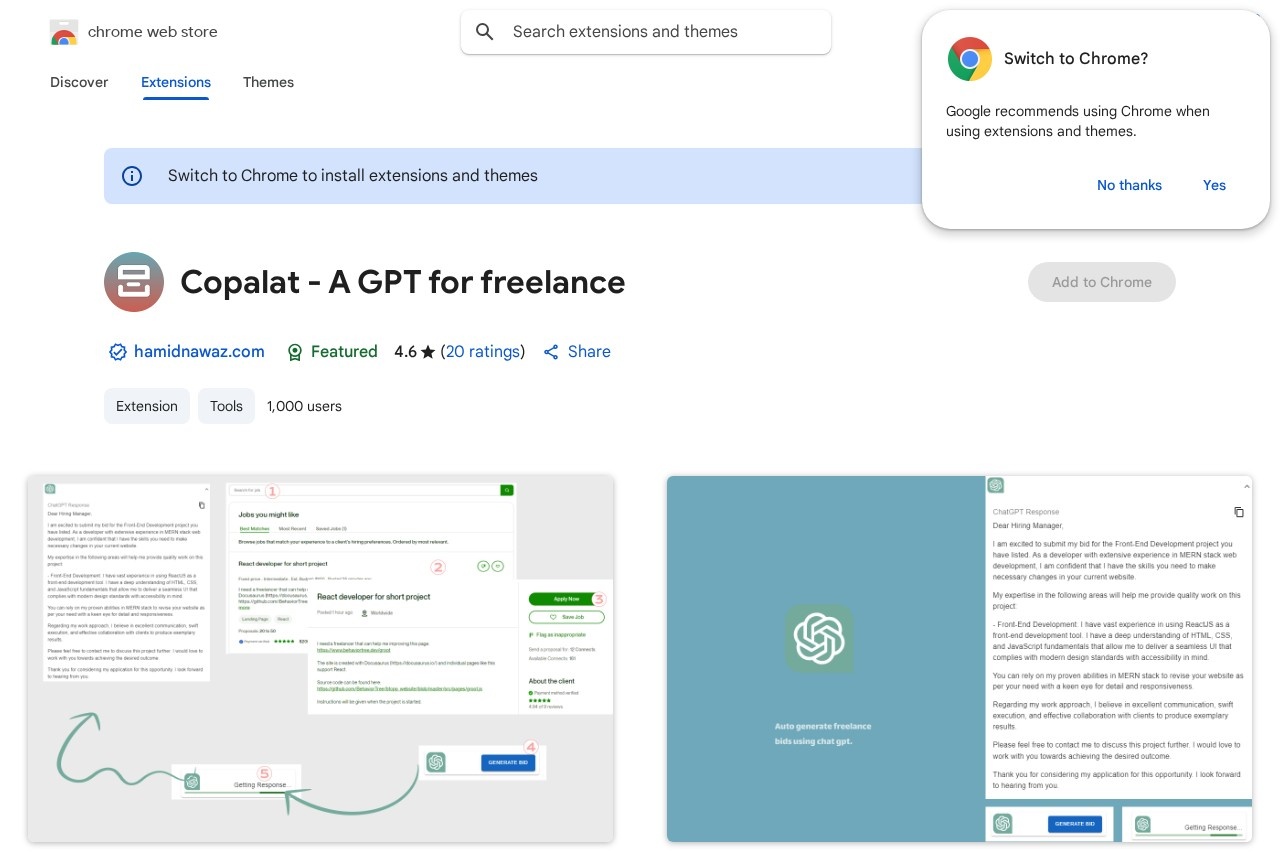The image size is (1280, 853).
Task: Click the Search extensions and themes field
Action: point(660,32)
